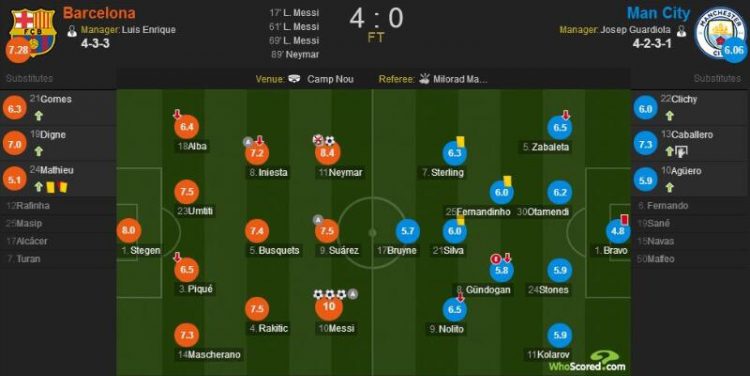Click the whistle icon beside Referee
750x376 pixels.
click(424, 78)
